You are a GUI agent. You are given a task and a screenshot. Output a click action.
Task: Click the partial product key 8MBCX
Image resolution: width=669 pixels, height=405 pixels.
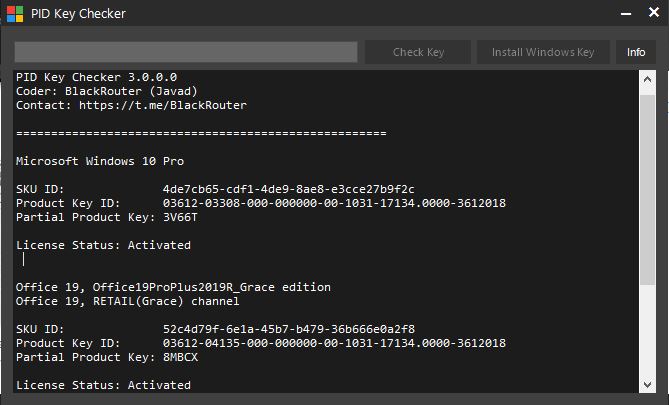(x=180, y=357)
